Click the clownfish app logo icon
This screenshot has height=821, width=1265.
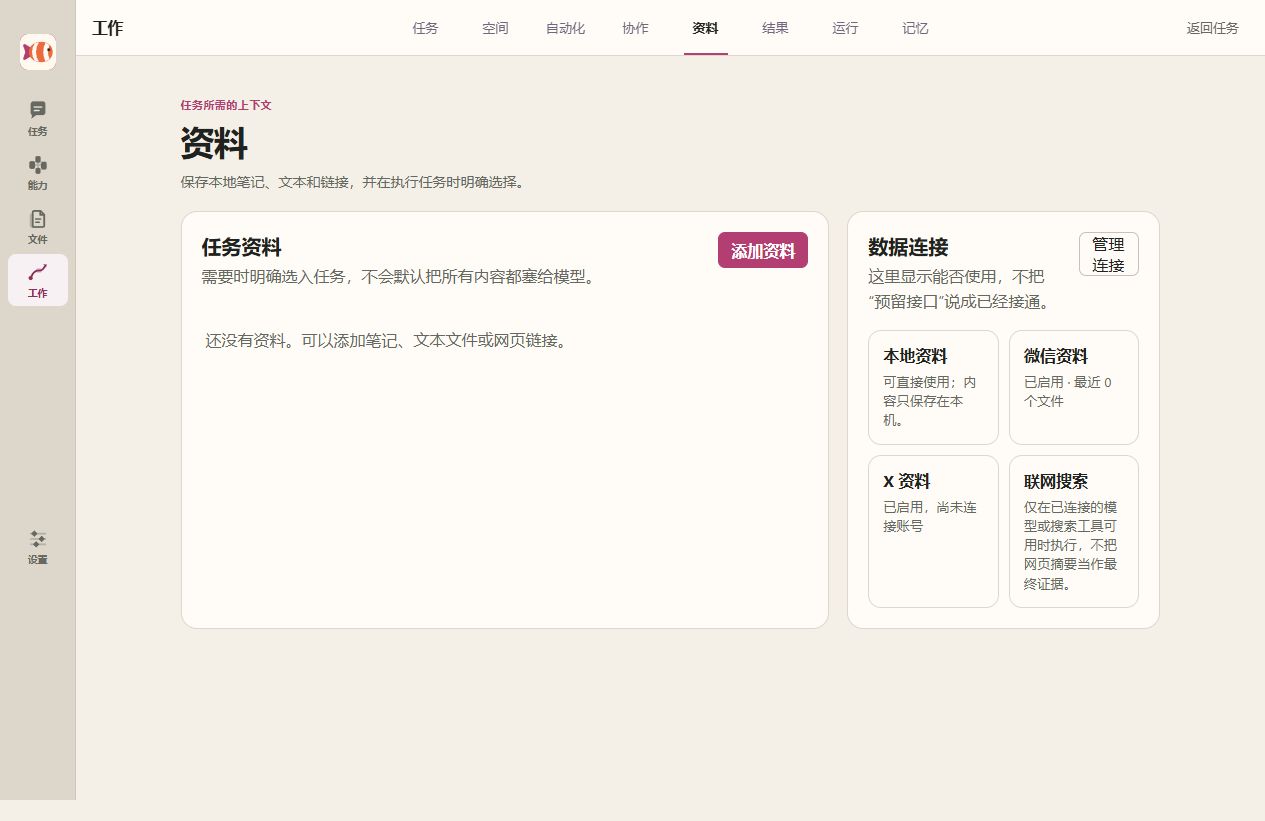point(38,52)
